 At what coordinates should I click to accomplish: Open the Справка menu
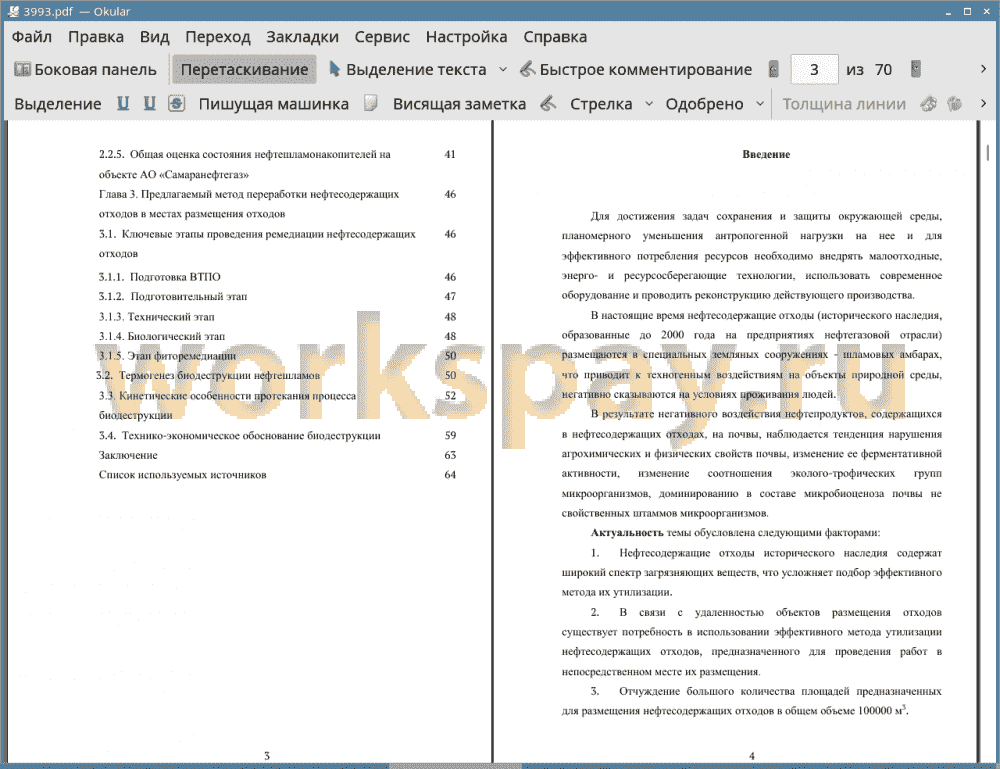(555, 37)
